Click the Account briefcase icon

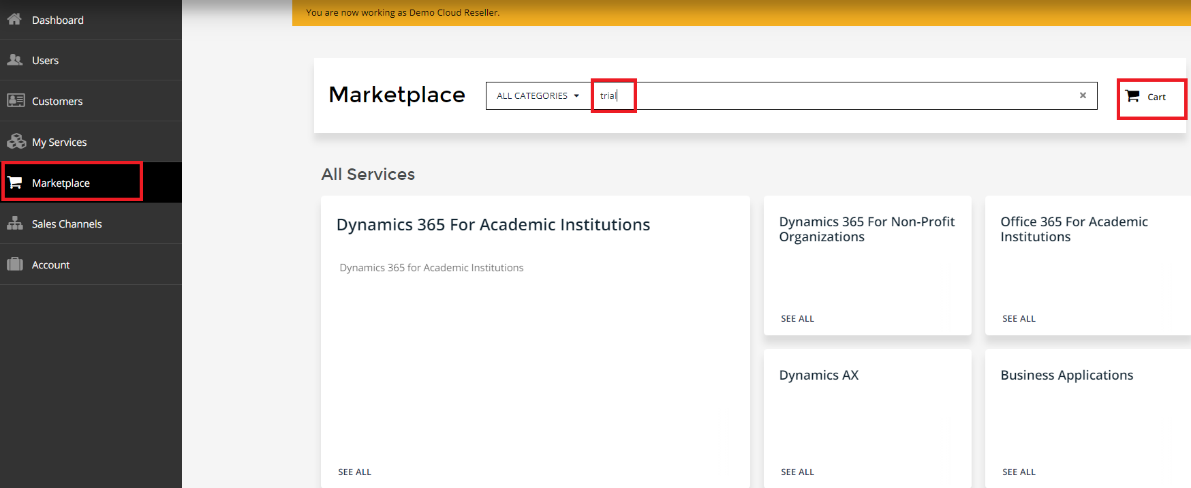point(14,265)
